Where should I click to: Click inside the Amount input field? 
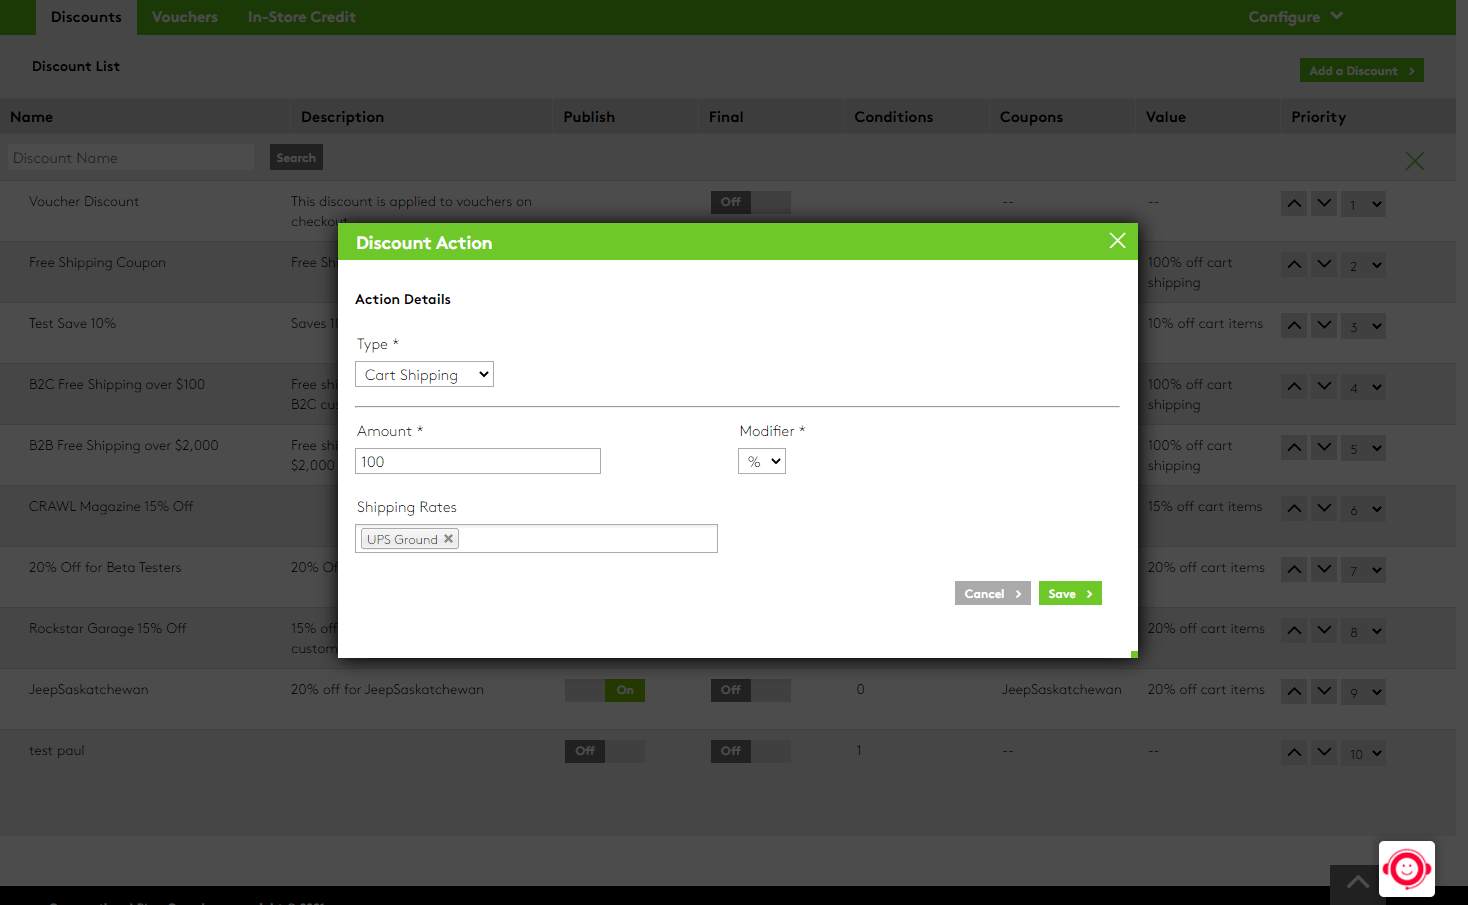coord(477,461)
